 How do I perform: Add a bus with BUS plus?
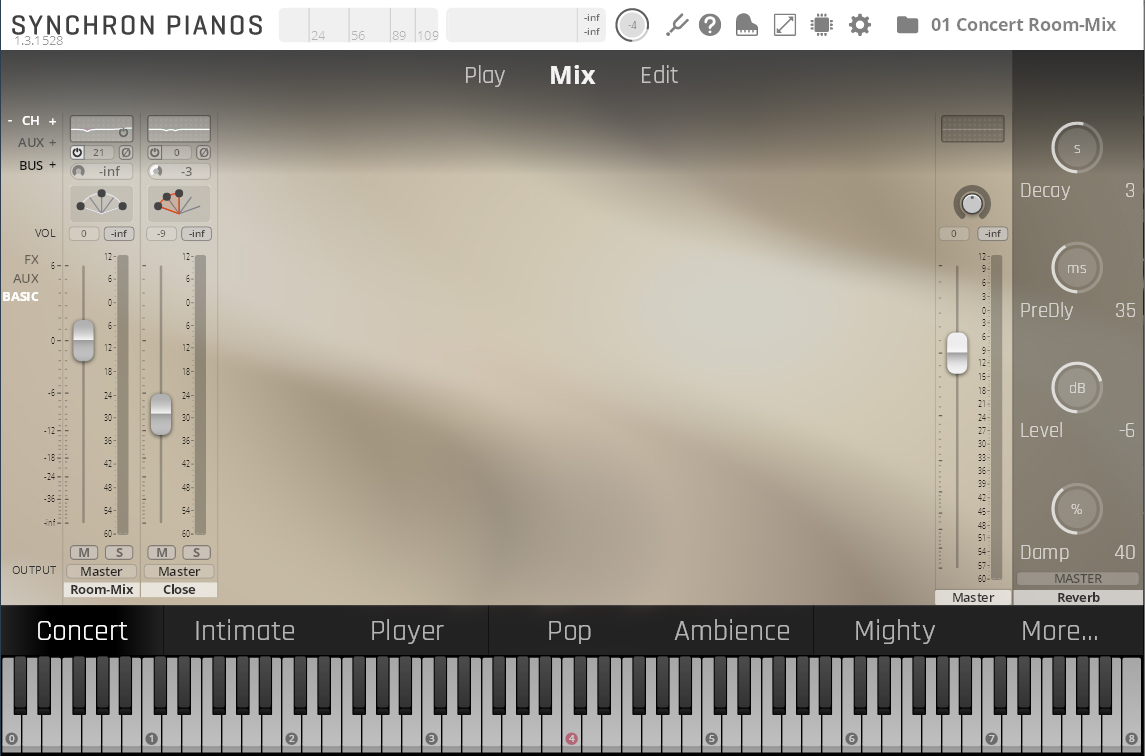coord(52,166)
